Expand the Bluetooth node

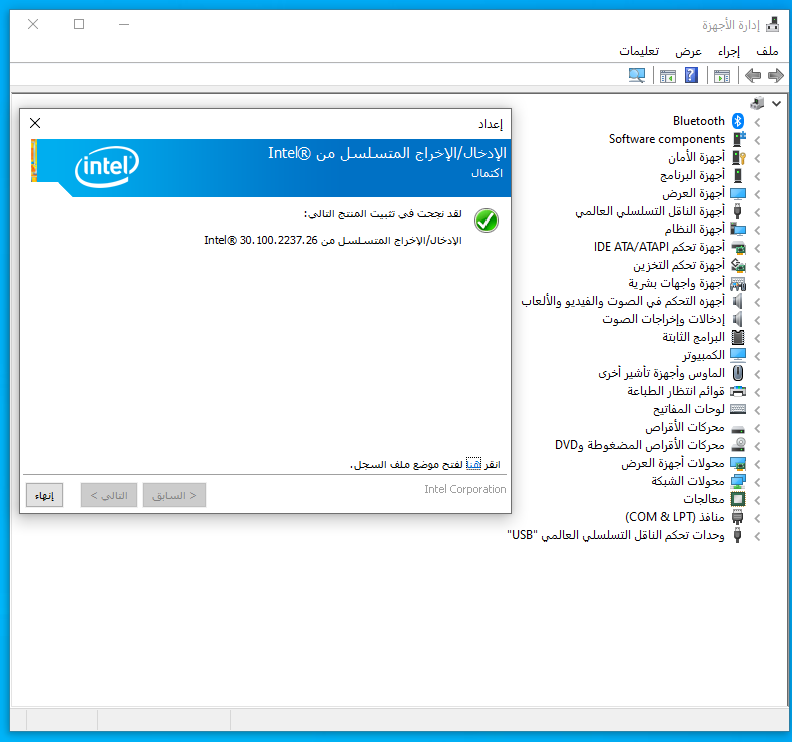[757, 122]
